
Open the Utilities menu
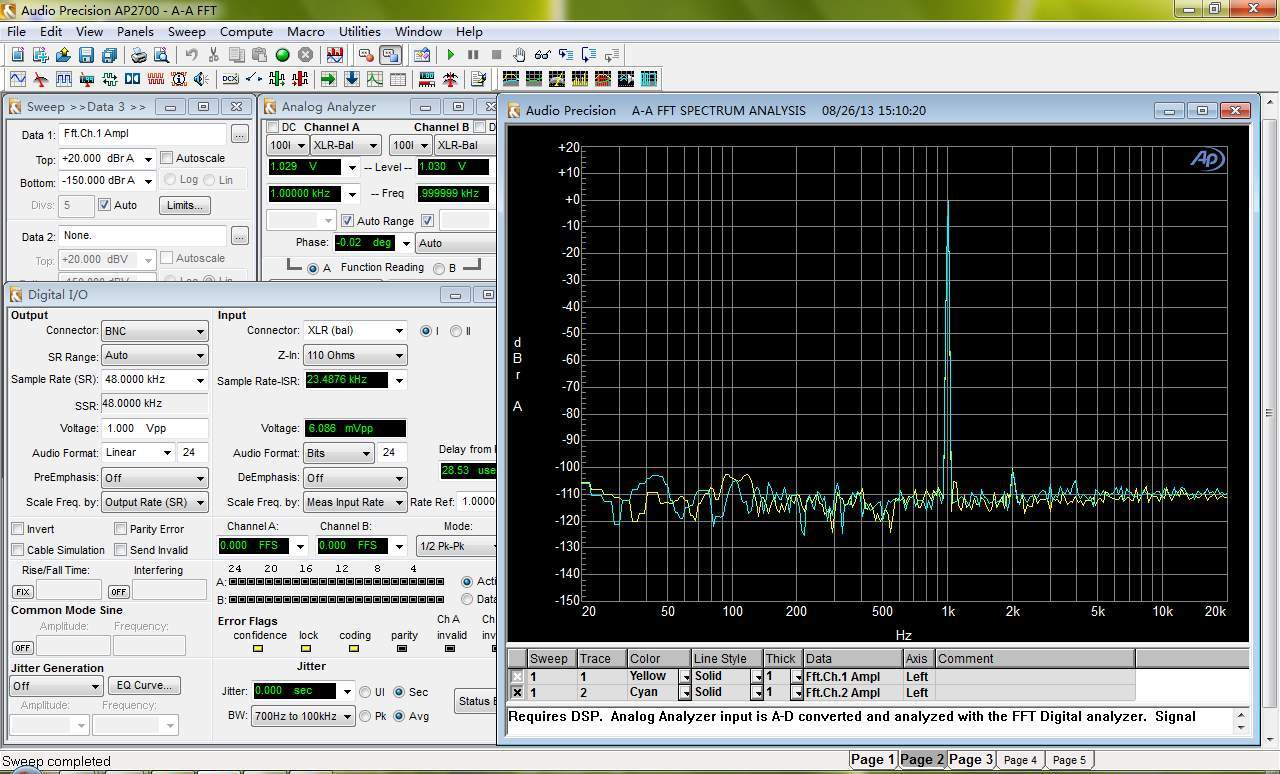360,31
